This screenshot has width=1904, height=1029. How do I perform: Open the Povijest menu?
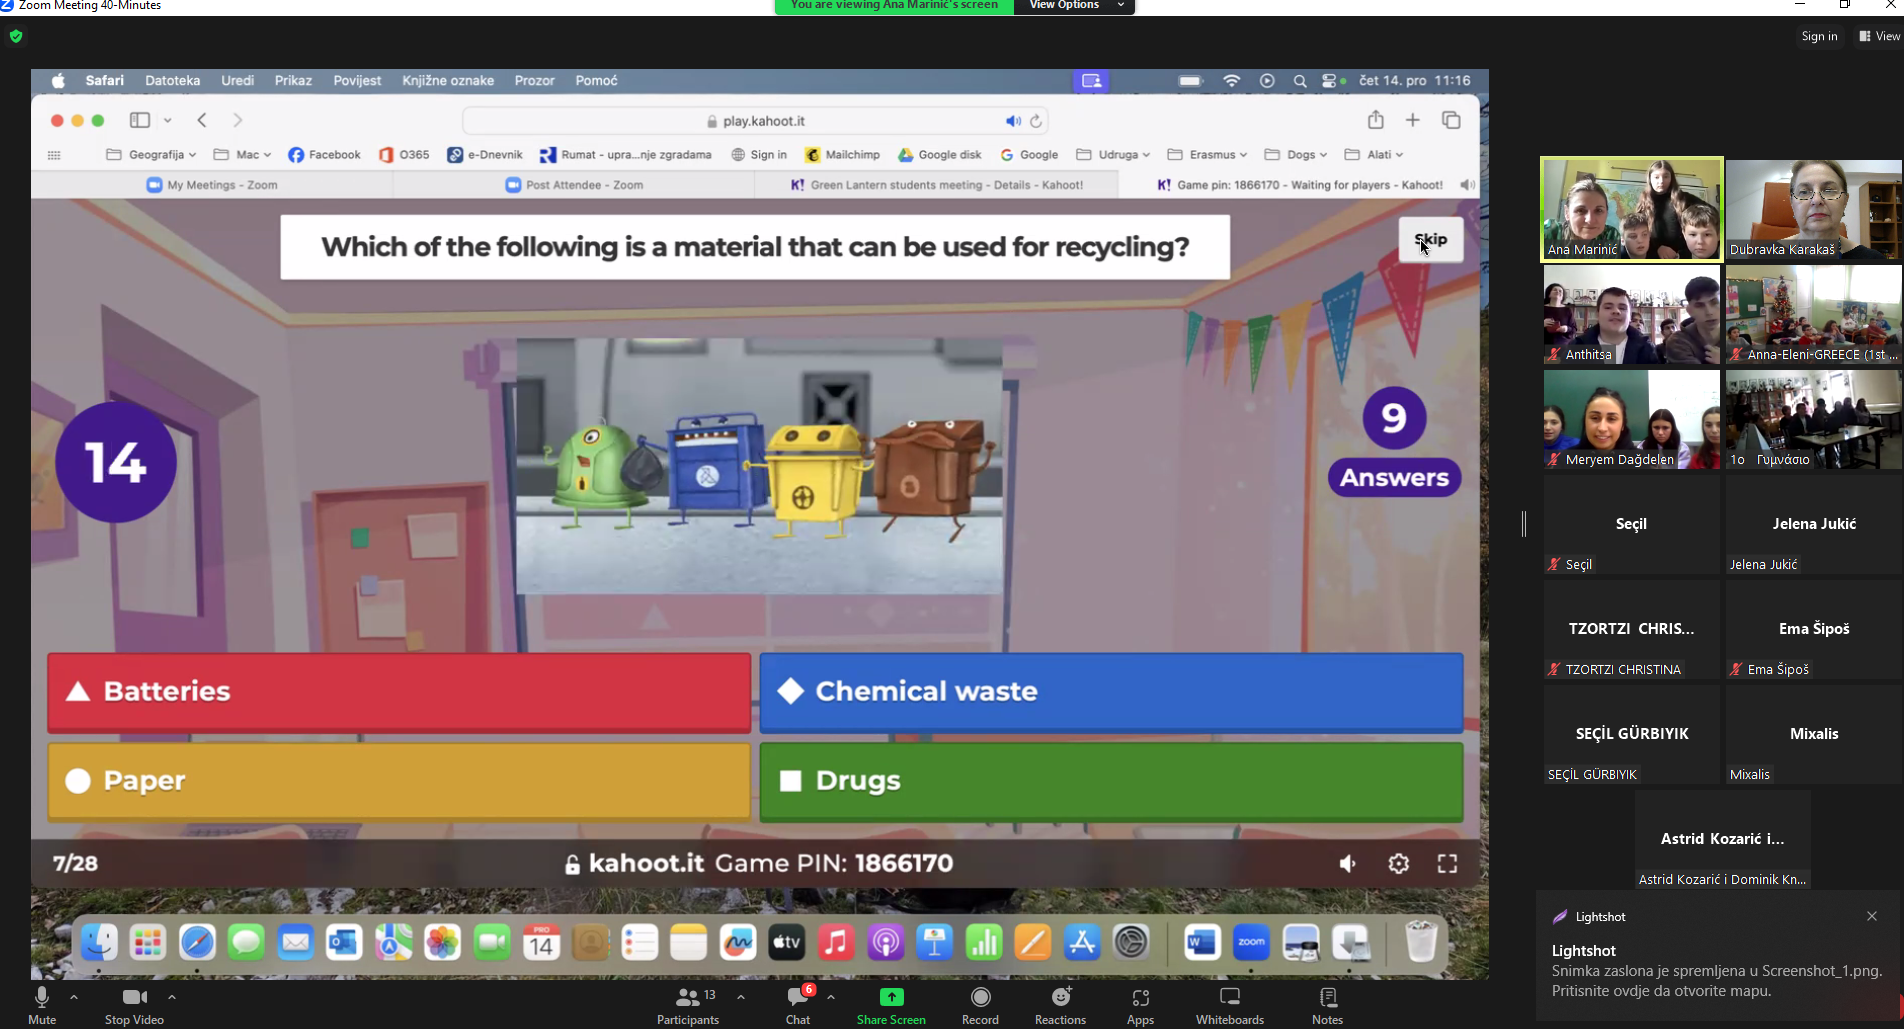357,81
